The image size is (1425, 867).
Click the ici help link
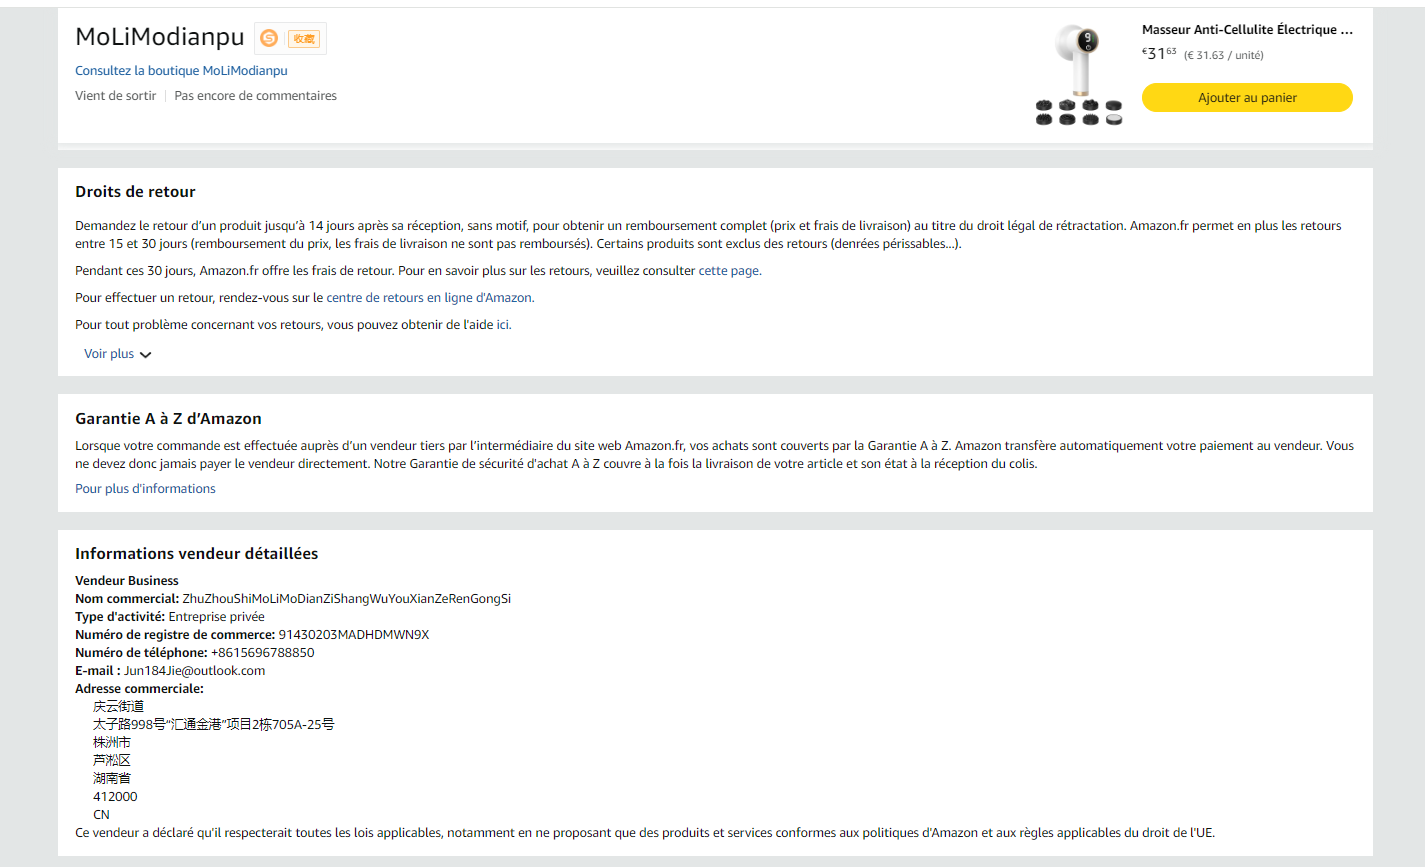coord(504,325)
